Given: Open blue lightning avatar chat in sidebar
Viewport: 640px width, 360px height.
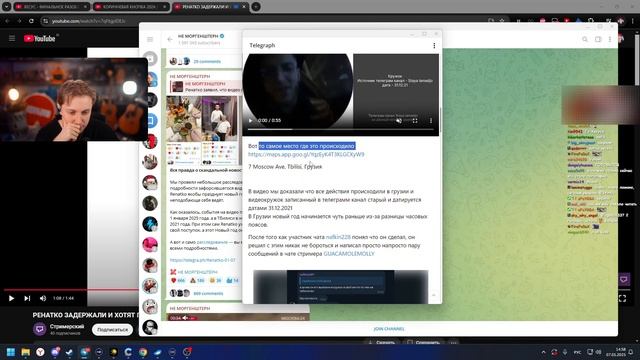Looking at the screenshot, I should (150, 224).
